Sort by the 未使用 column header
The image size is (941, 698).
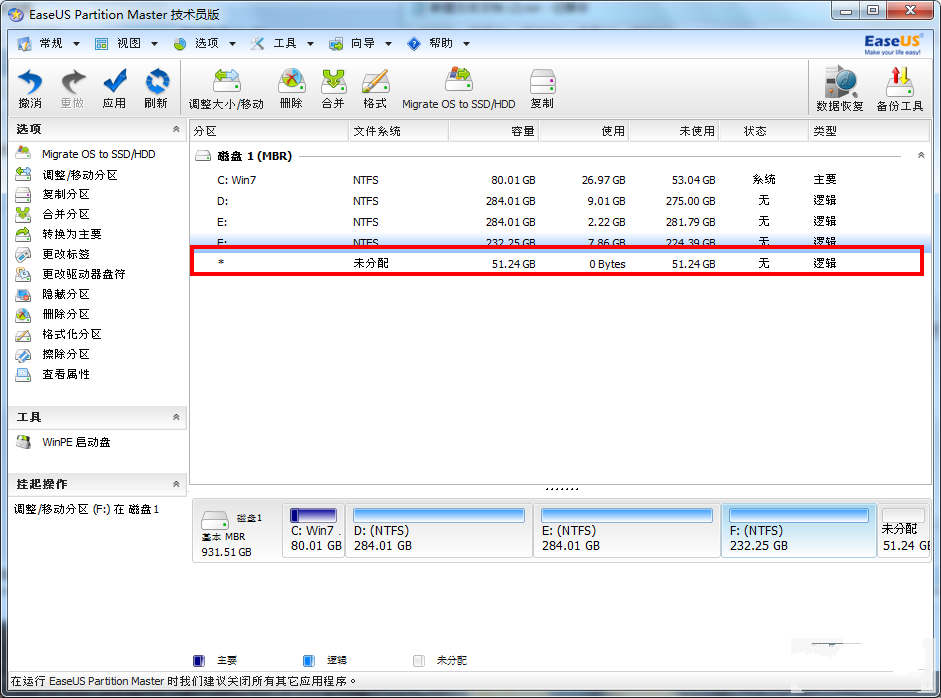674,131
